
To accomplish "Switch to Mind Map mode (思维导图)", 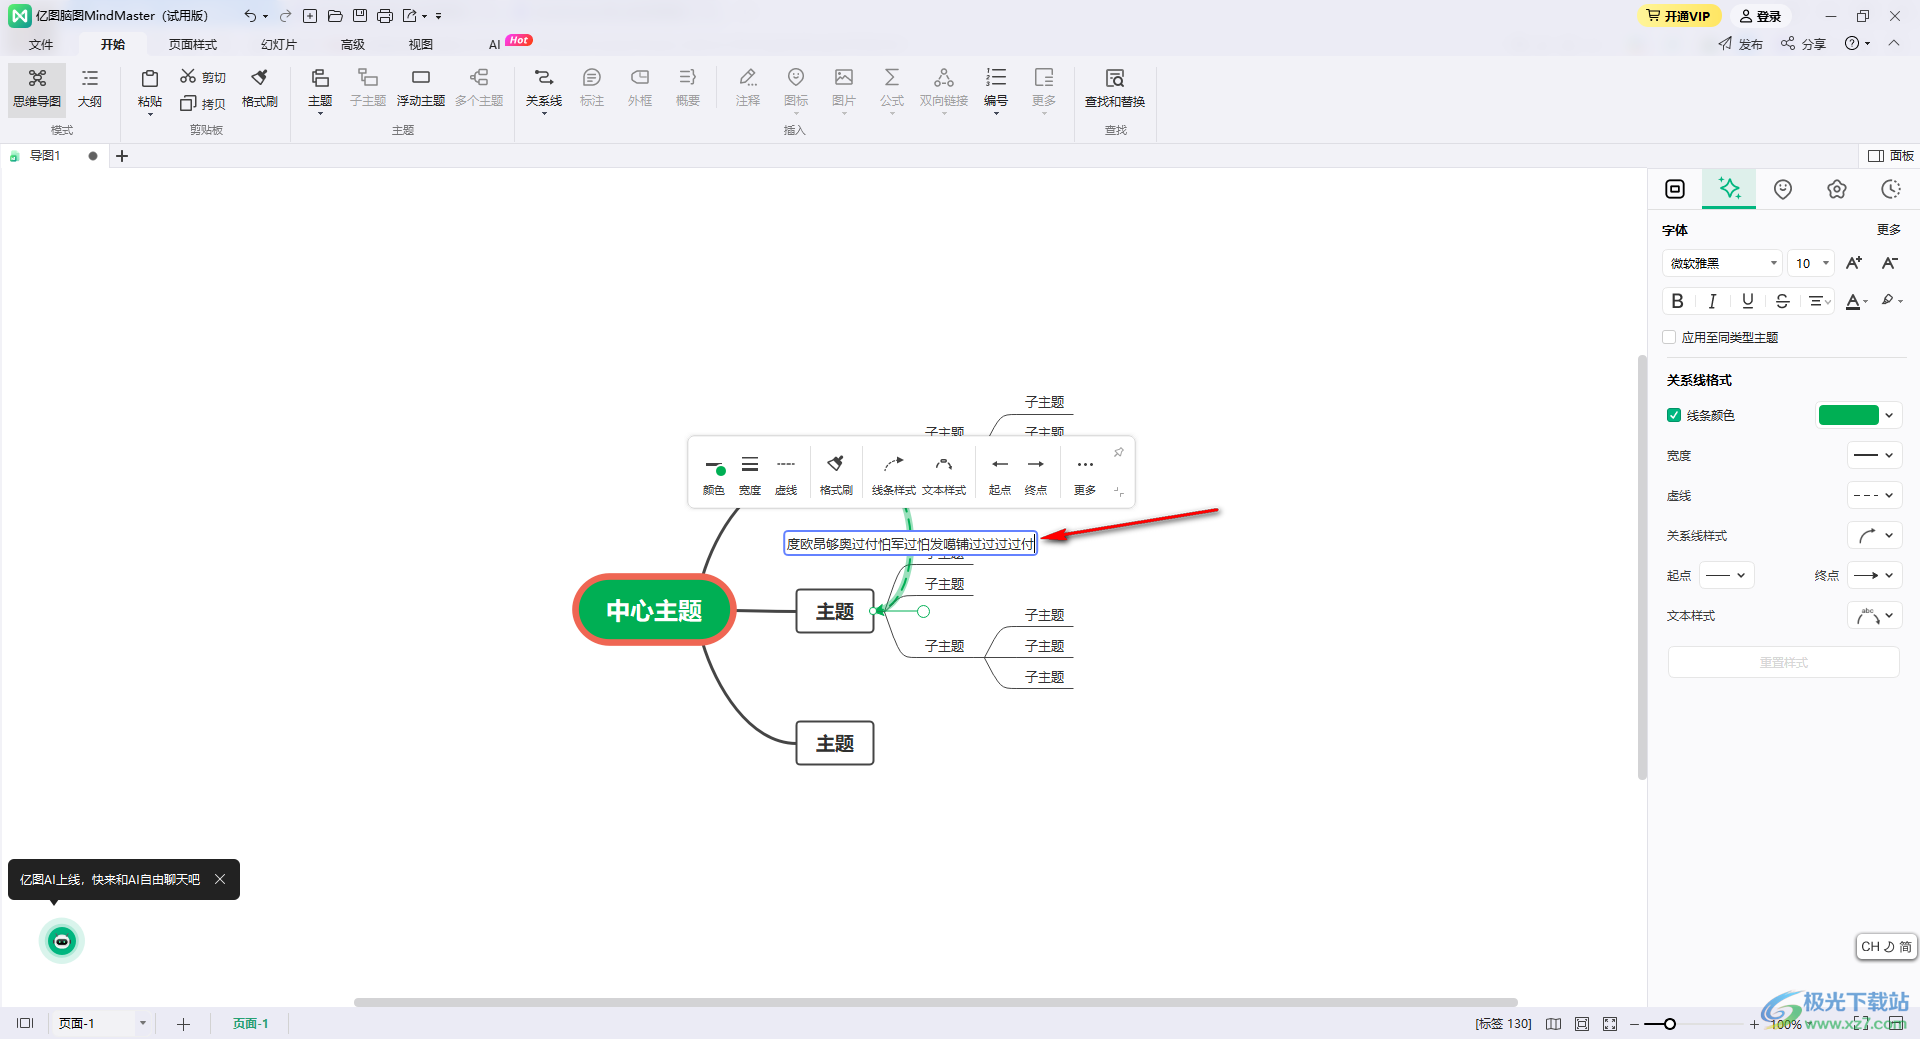I will [x=37, y=88].
